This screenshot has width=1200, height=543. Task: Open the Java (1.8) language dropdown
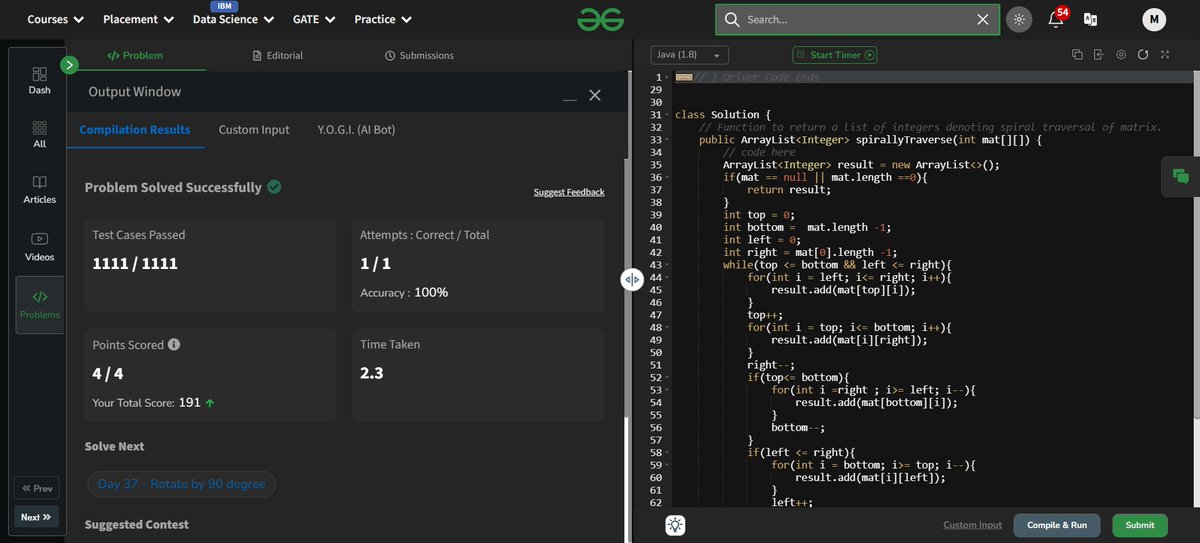click(690, 55)
